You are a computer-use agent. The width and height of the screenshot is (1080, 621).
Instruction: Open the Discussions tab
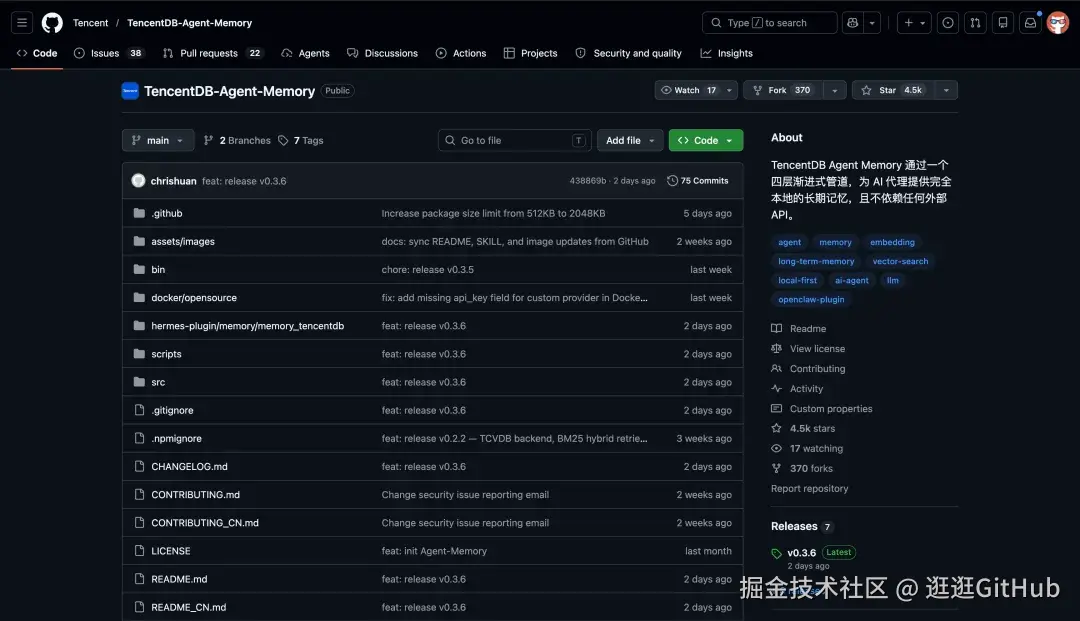click(x=382, y=53)
